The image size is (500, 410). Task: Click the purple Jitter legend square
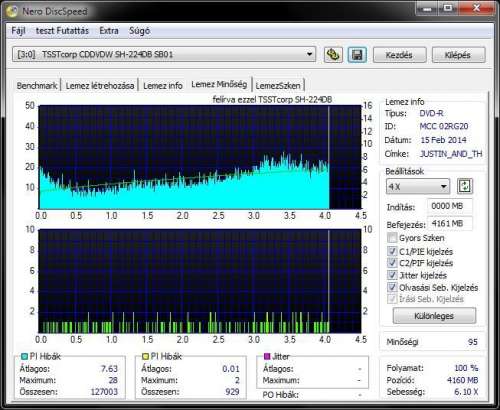point(267,357)
